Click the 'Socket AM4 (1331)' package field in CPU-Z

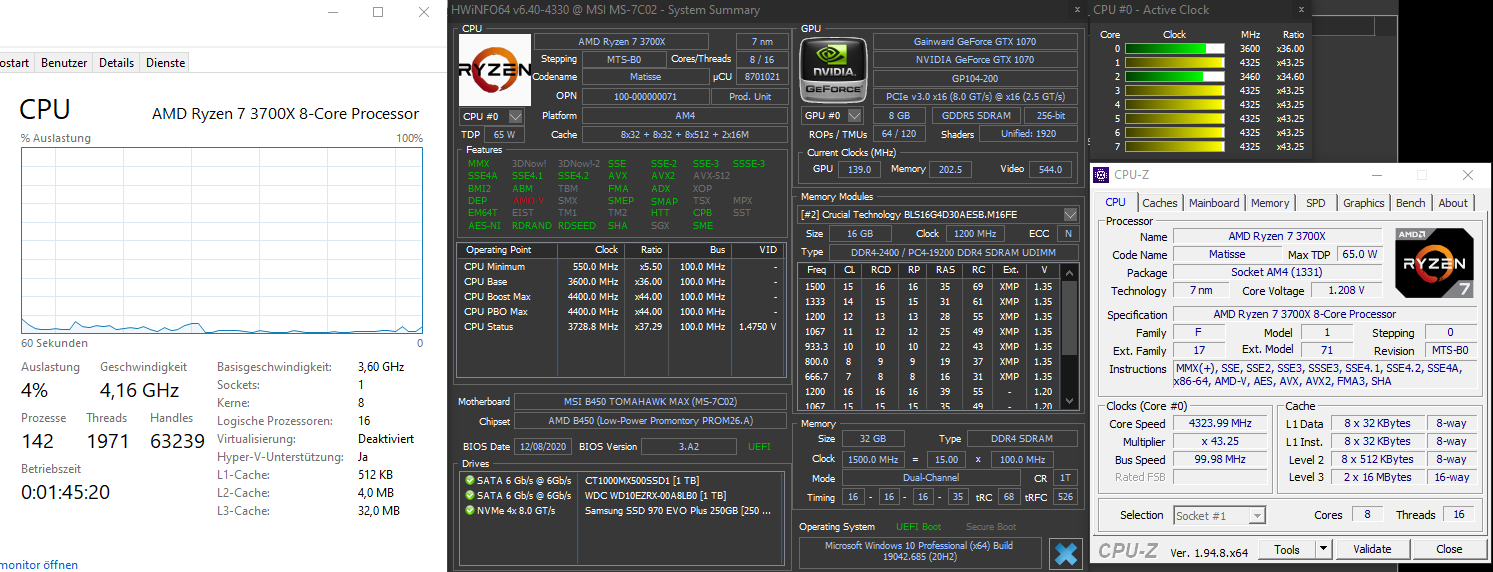pyautogui.click(x=1275, y=273)
